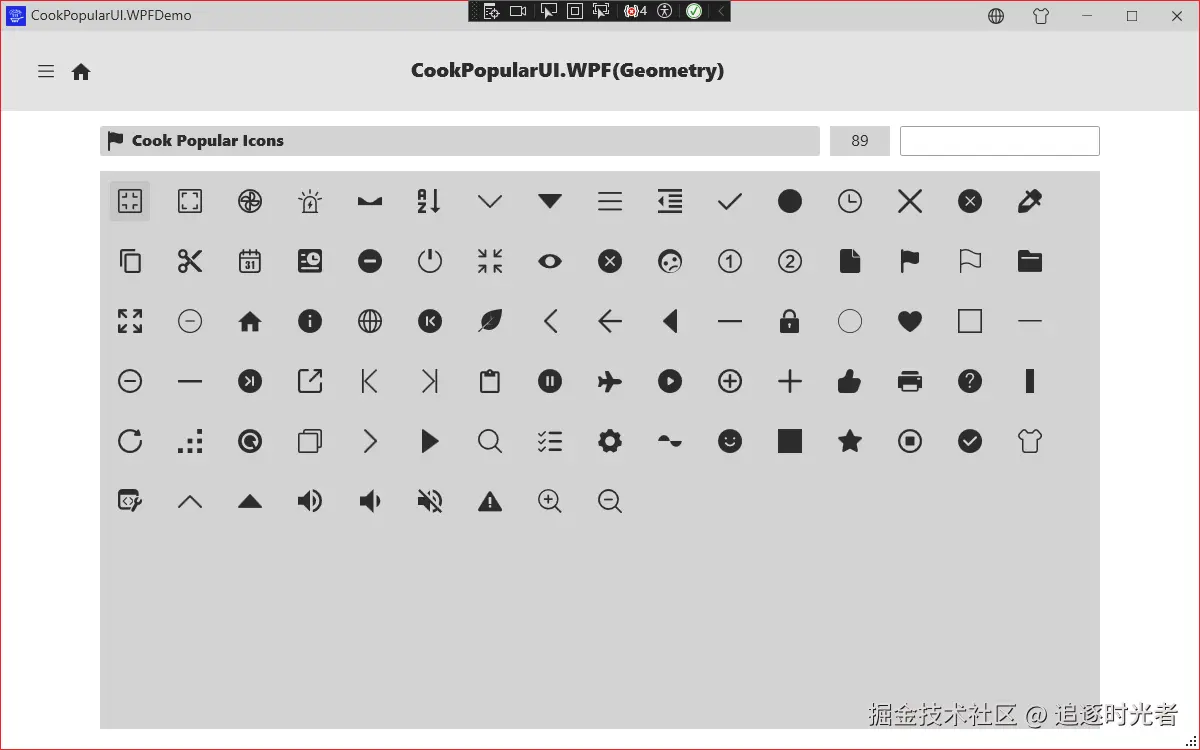Select the power button icon

pos(430,261)
